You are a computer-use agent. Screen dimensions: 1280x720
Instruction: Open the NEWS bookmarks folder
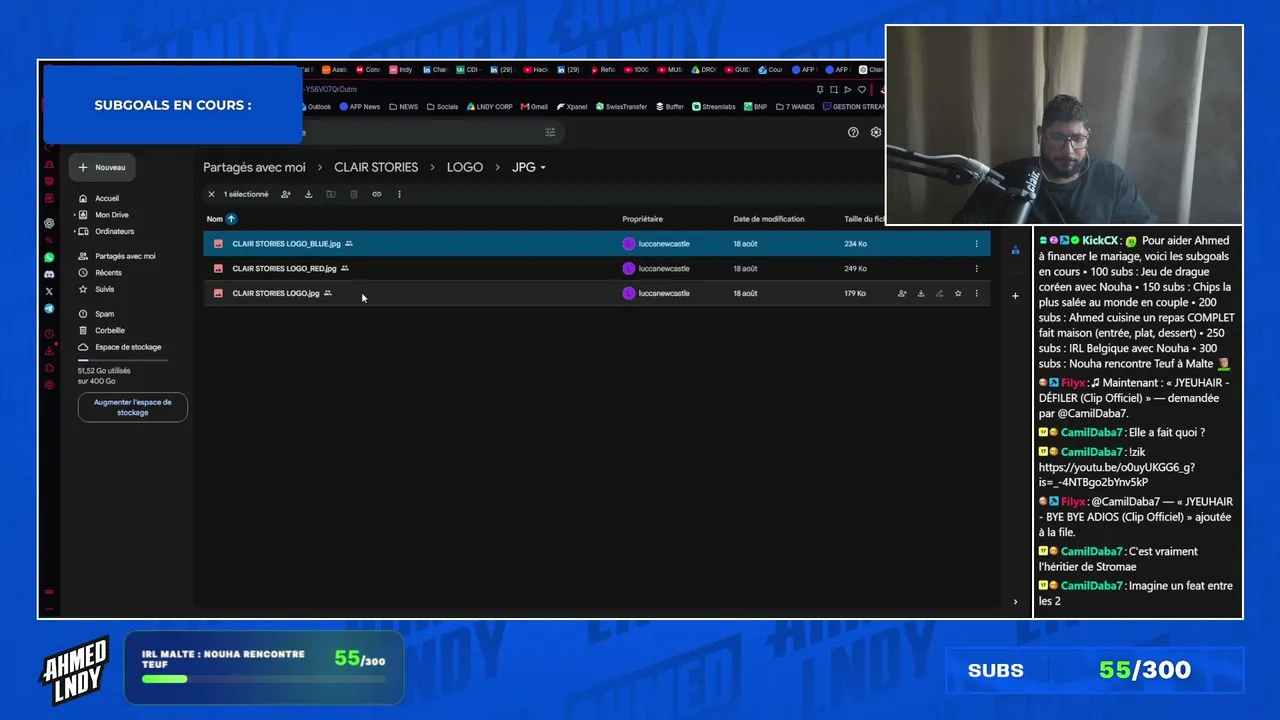[404, 107]
